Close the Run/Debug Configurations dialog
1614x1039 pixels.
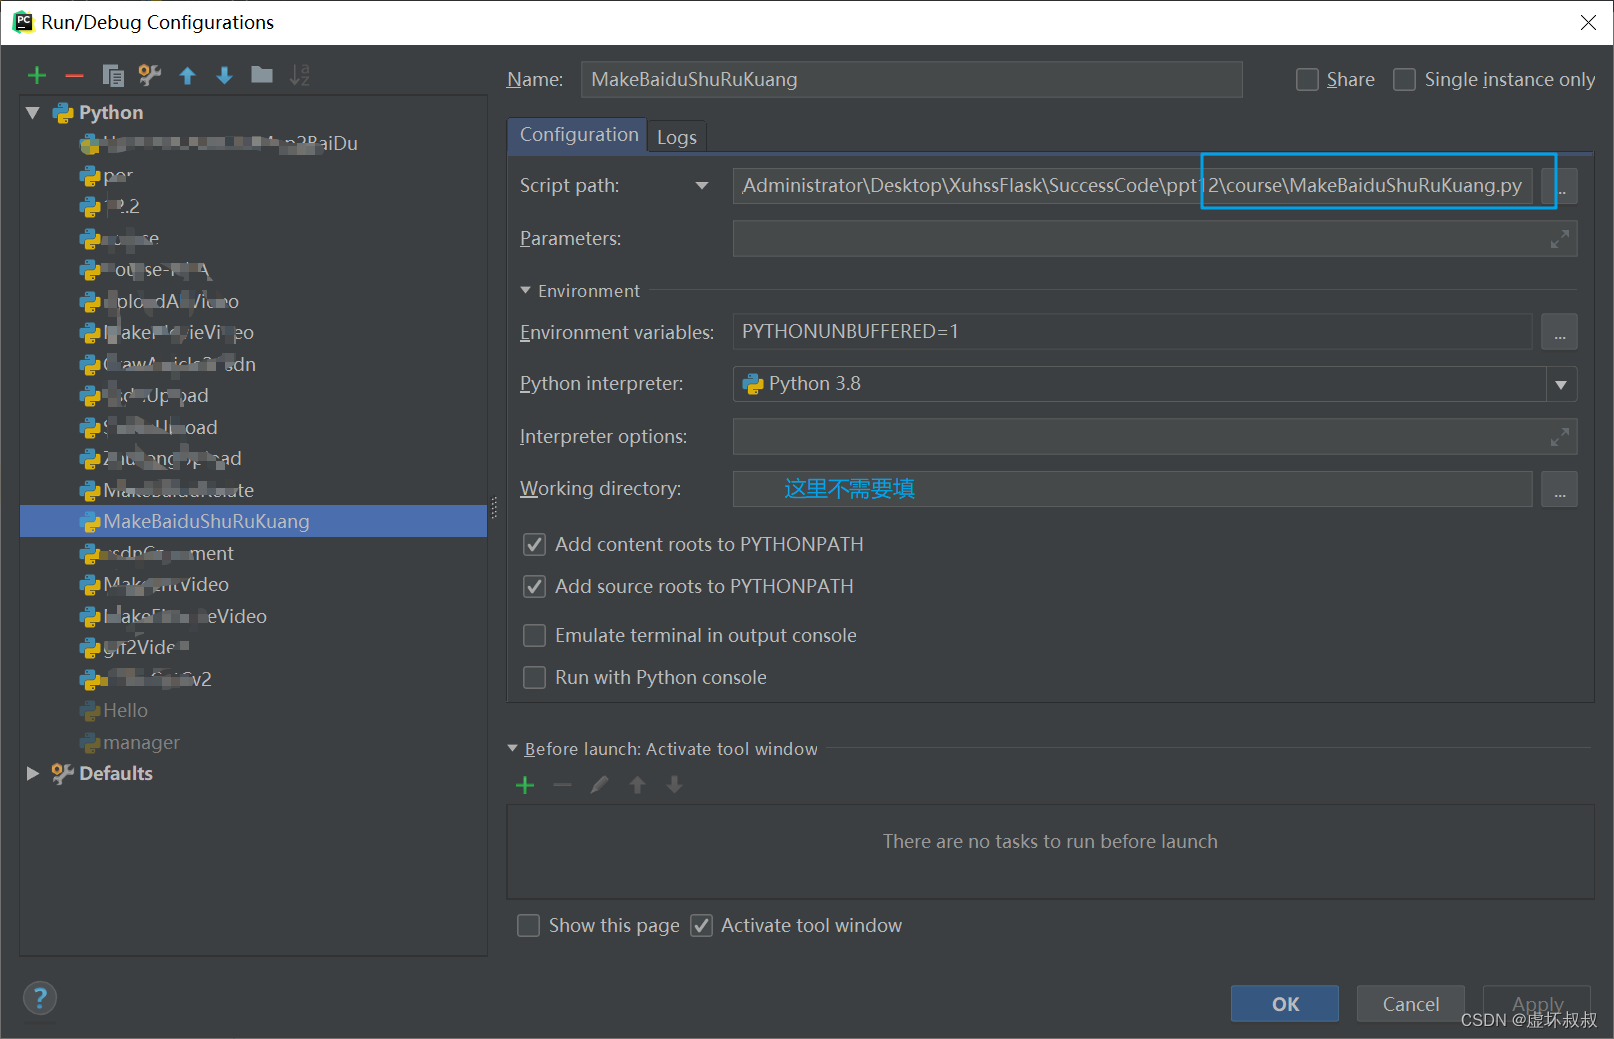(1588, 22)
